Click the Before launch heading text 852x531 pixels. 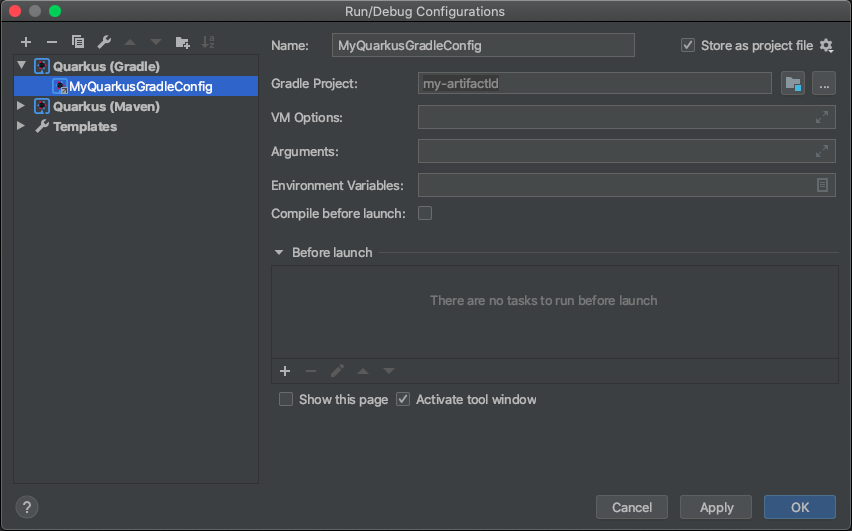click(332, 253)
